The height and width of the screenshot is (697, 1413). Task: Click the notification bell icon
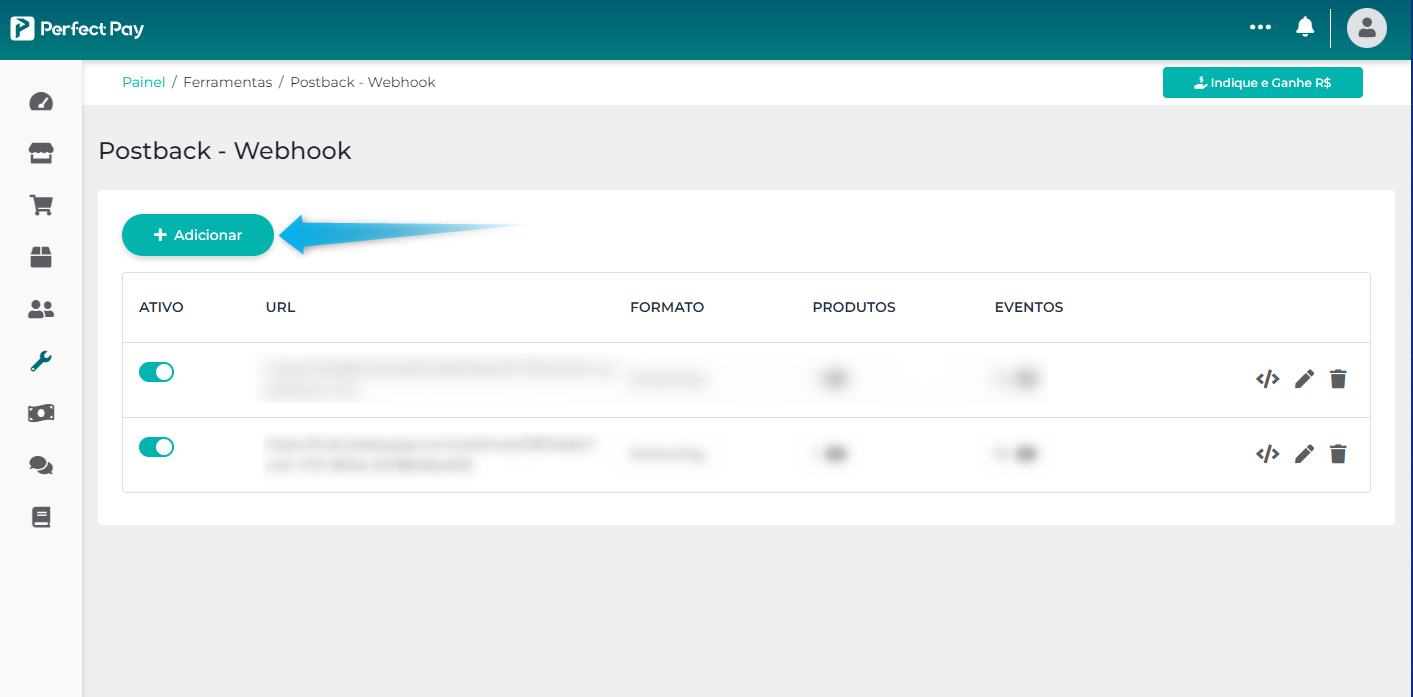click(x=1305, y=27)
